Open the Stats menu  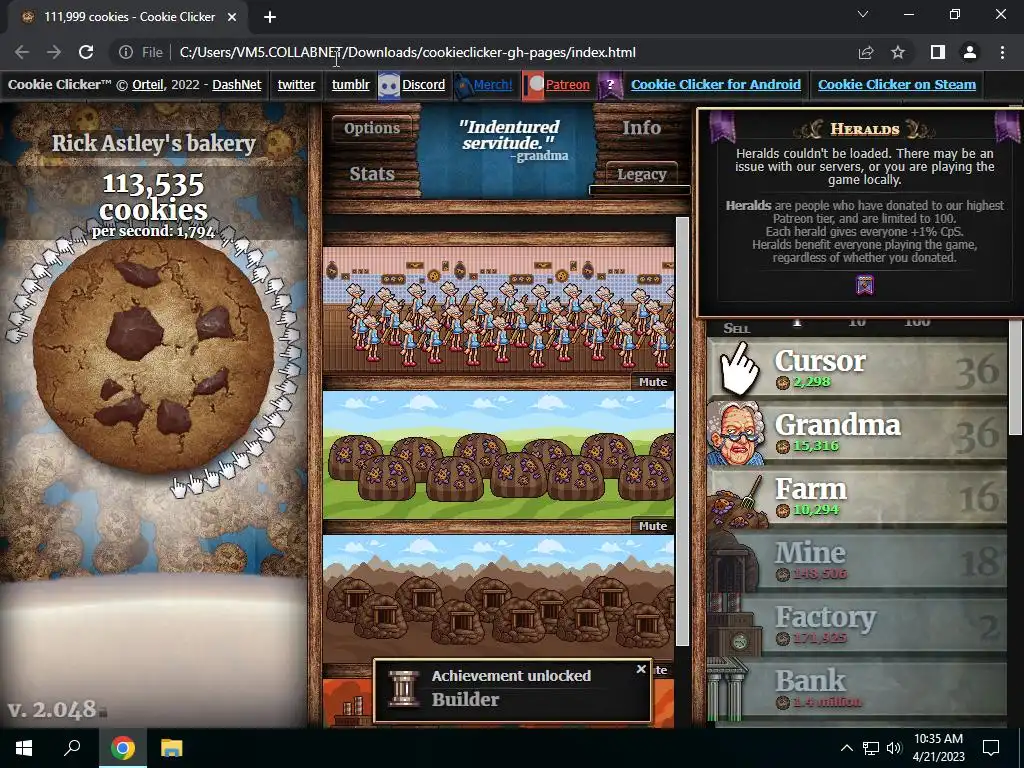[372, 174]
